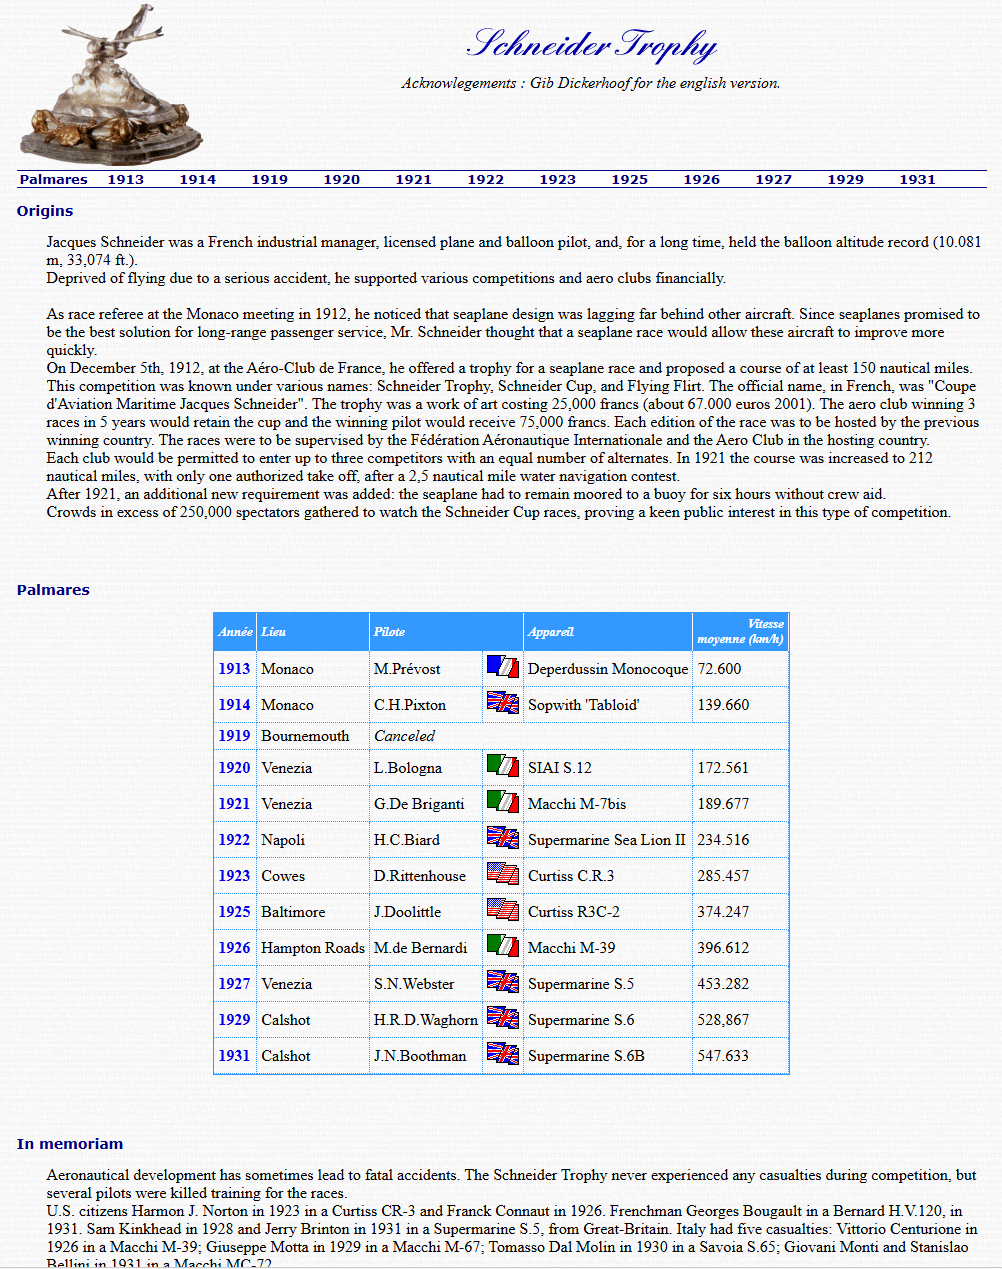
Task: Go to 1929 in the navigation bar
Action: tap(846, 180)
